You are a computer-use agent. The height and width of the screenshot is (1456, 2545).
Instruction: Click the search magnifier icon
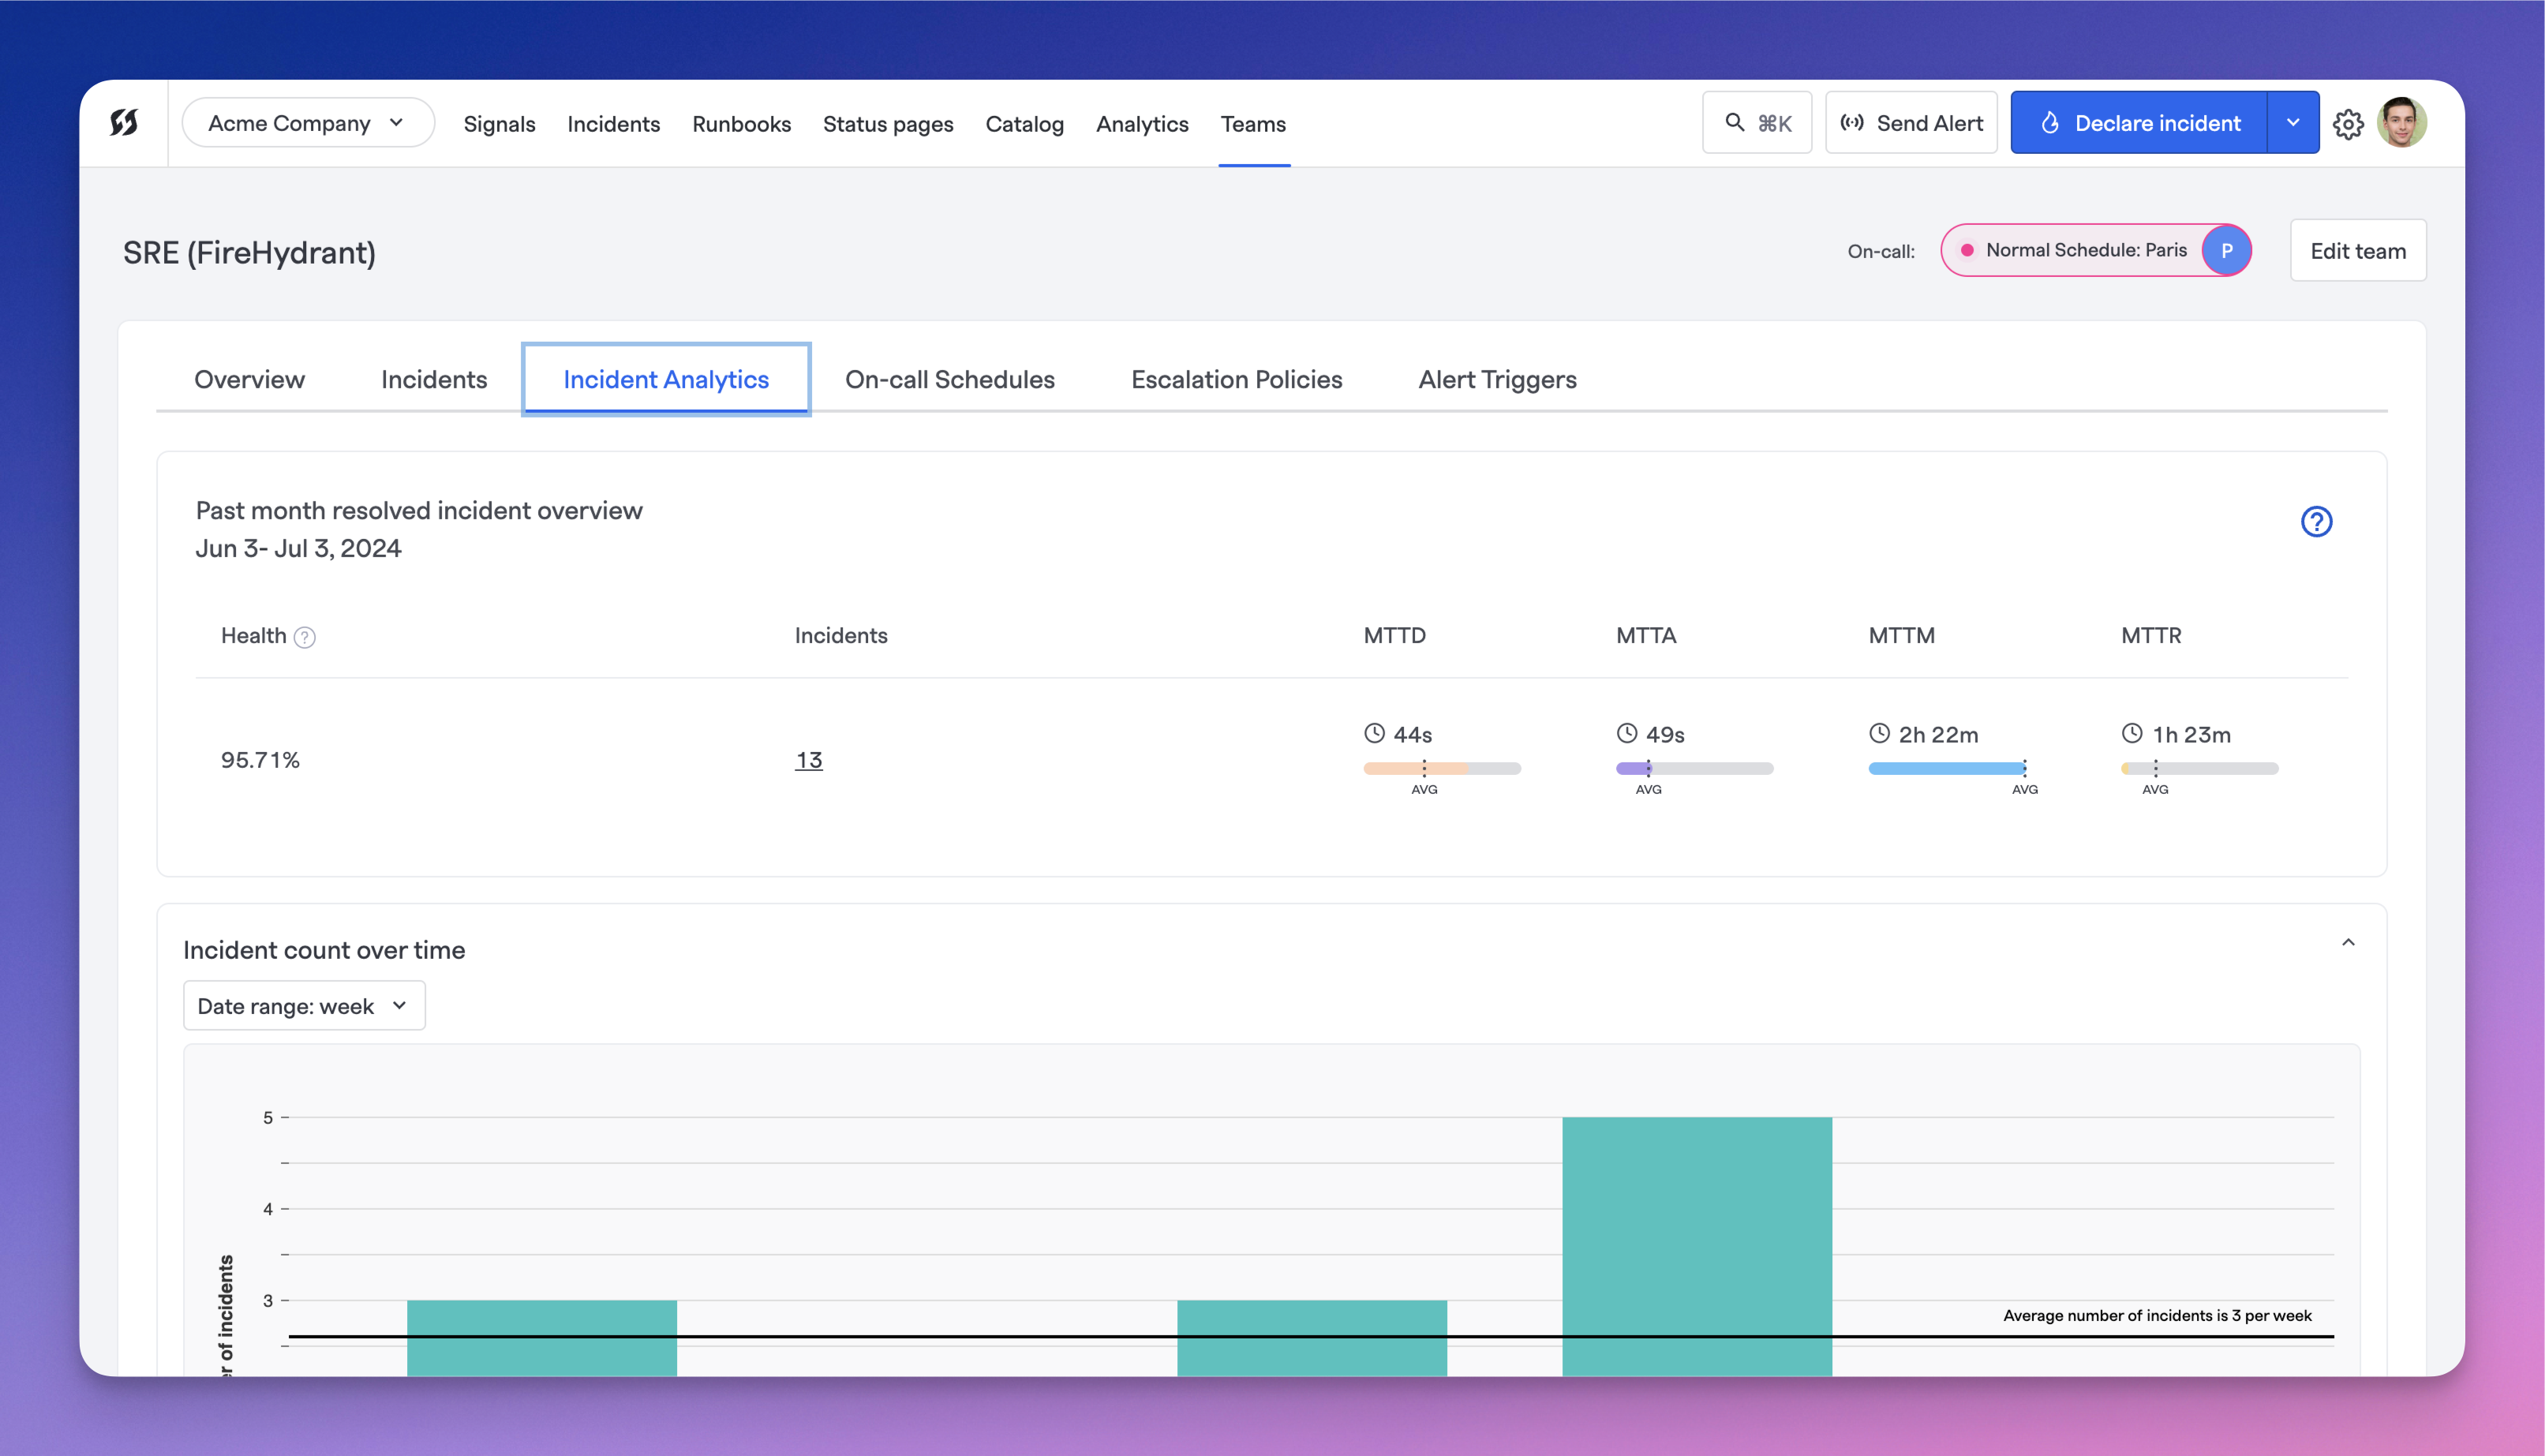point(1734,122)
